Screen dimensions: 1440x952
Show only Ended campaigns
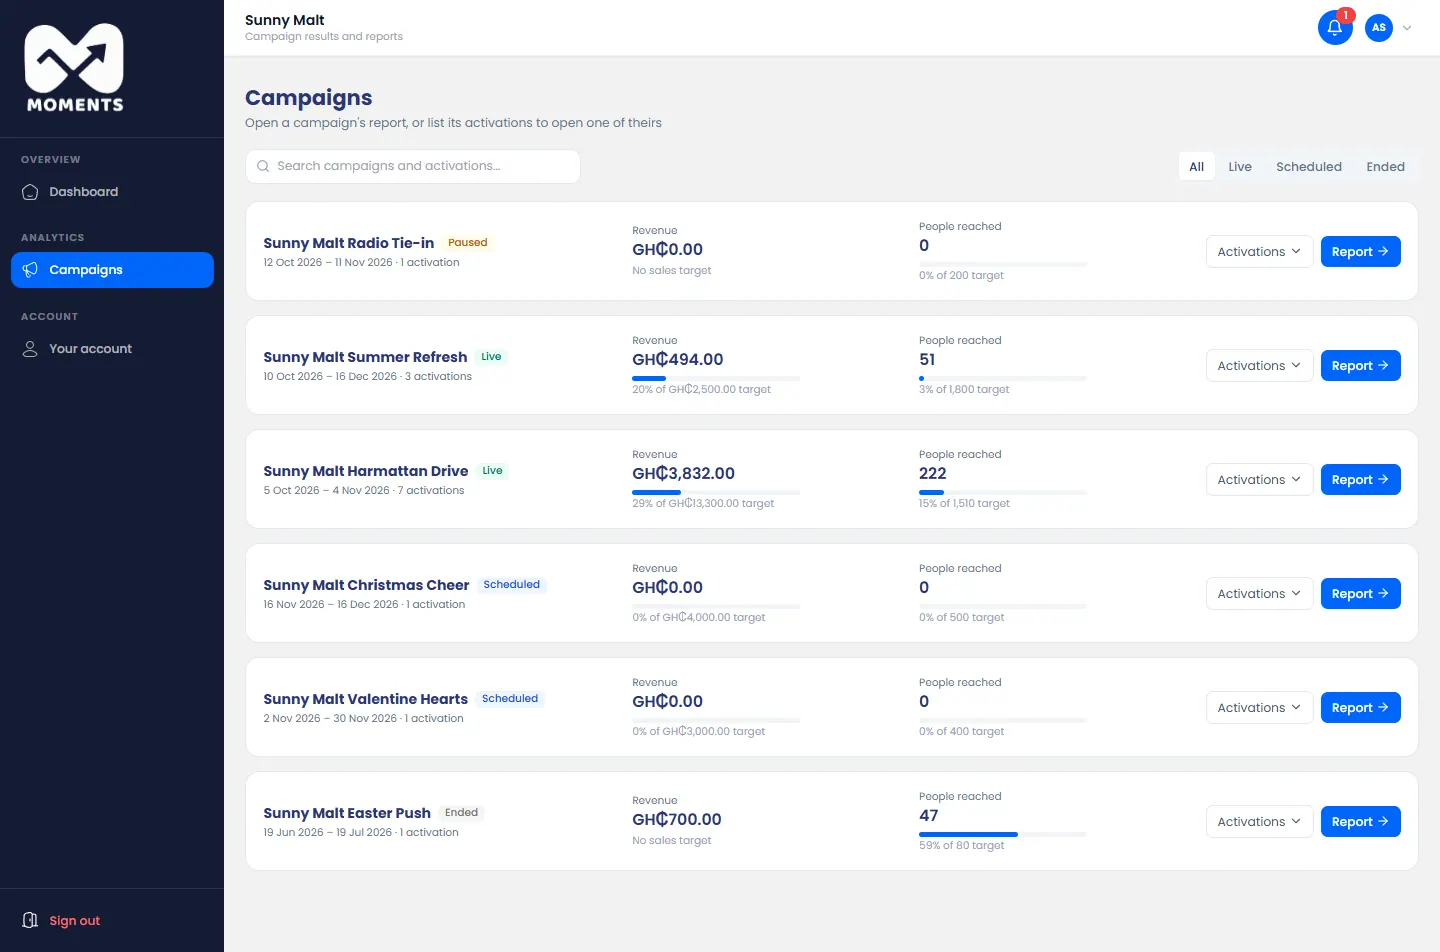click(1385, 167)
